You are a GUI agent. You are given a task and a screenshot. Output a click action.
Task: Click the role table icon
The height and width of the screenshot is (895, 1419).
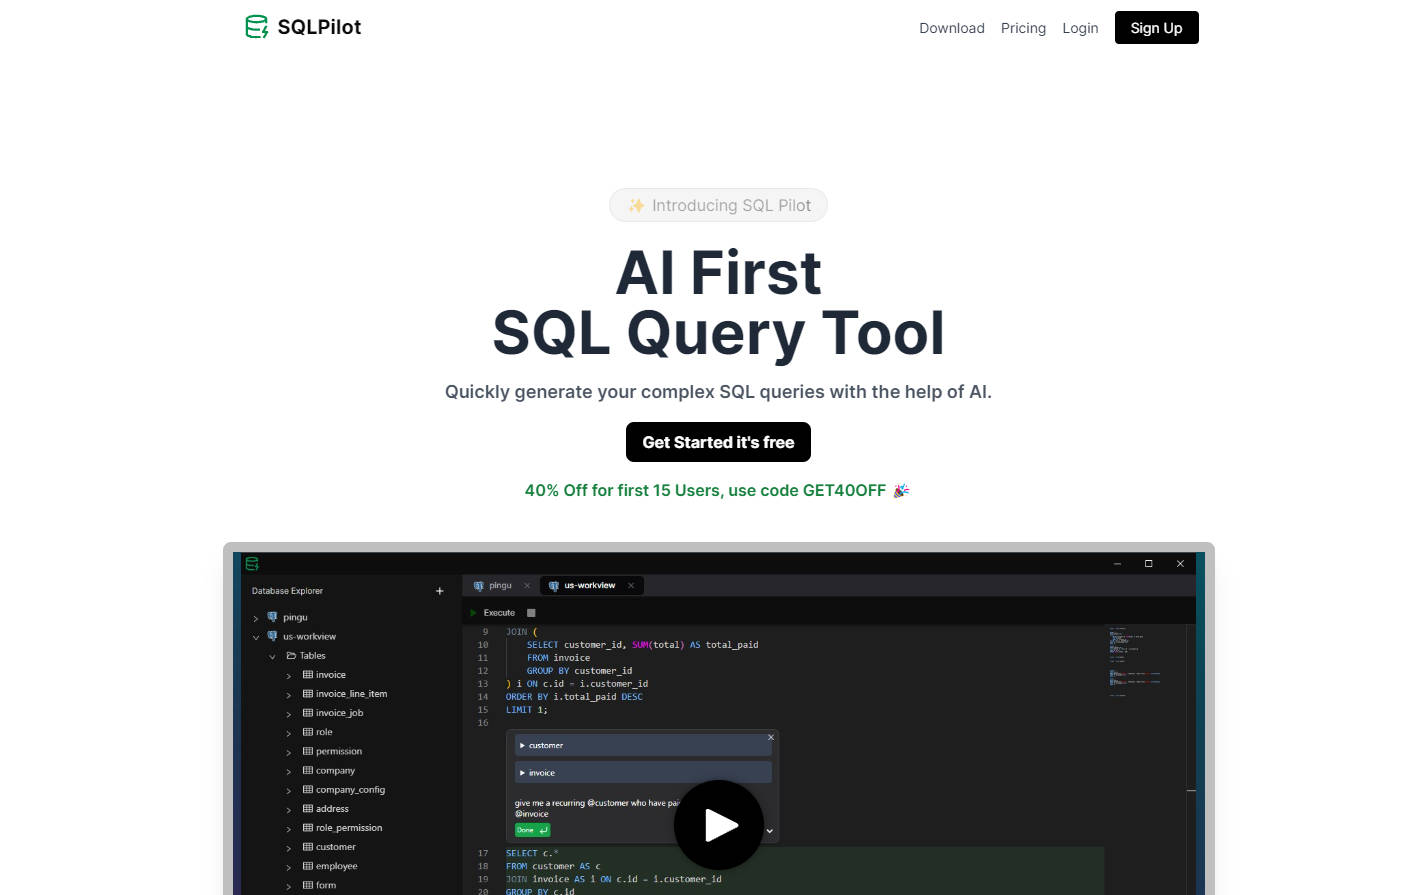[308, 732]
